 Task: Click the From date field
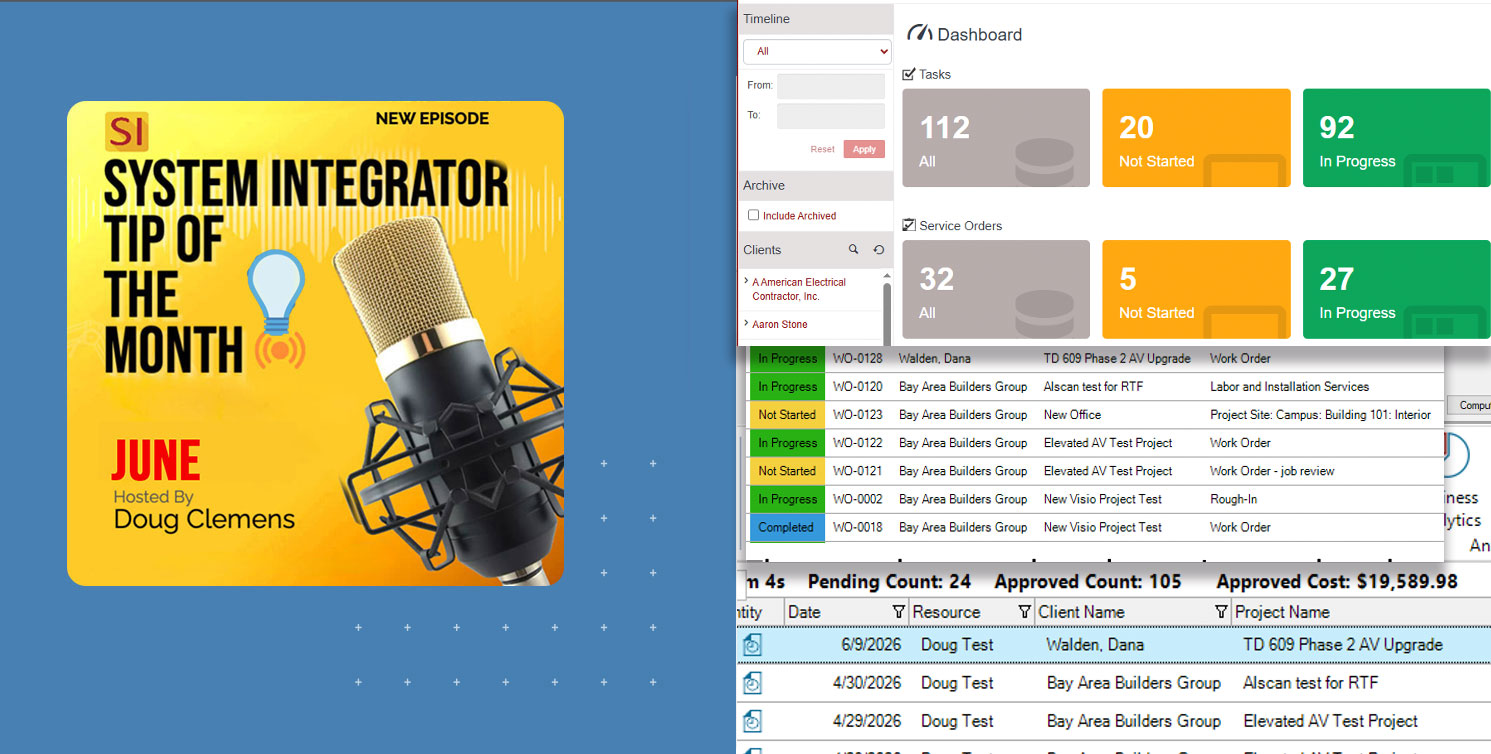pos(831,86)
